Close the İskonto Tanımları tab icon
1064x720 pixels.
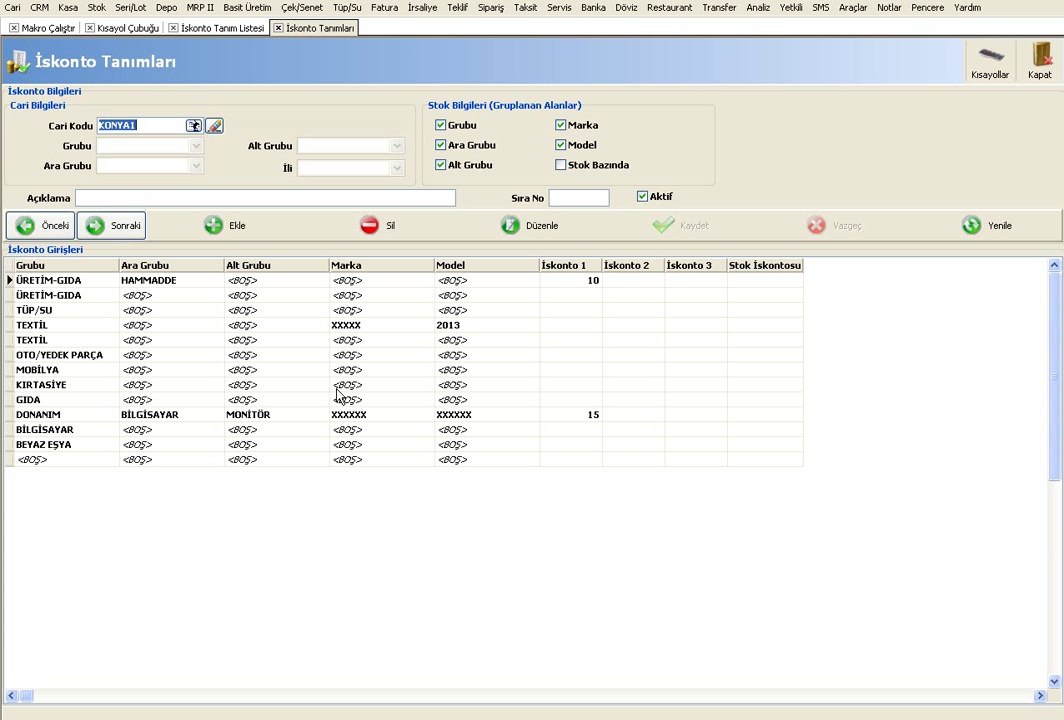[278, 28]
